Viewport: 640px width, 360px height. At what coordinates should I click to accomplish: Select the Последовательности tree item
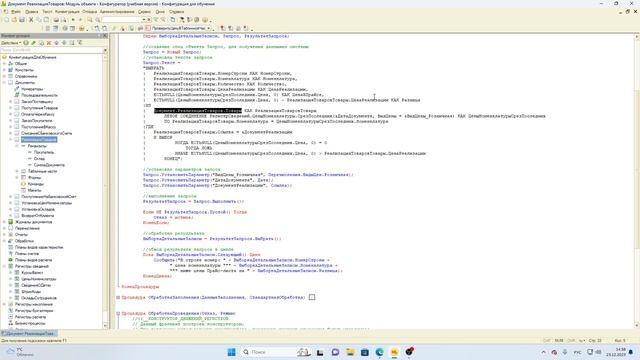(x=39, y=95)
